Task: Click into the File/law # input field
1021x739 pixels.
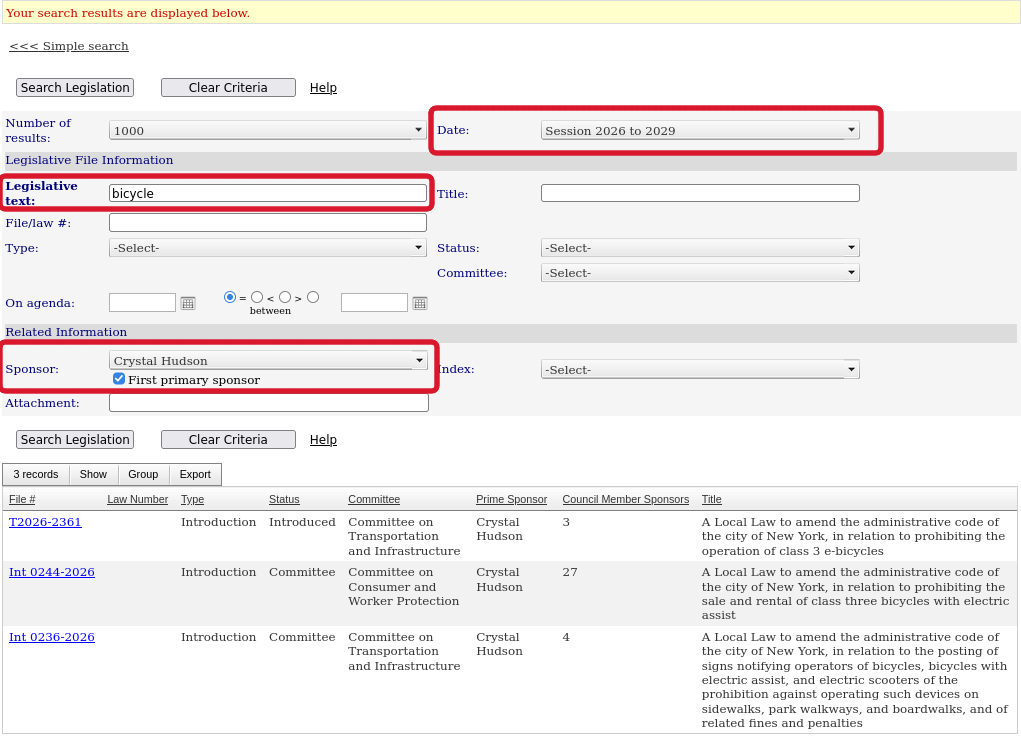Action: (x=268, y=223)
